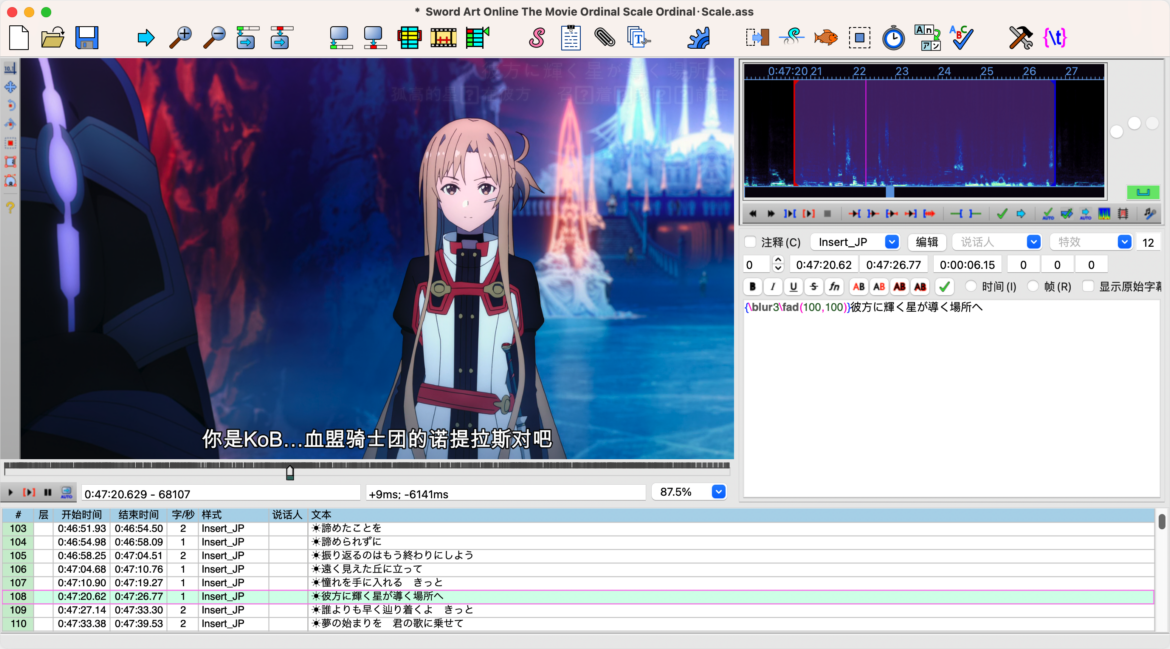Select subtitle row 106
Screen dimensions: 1170x649
578,569
